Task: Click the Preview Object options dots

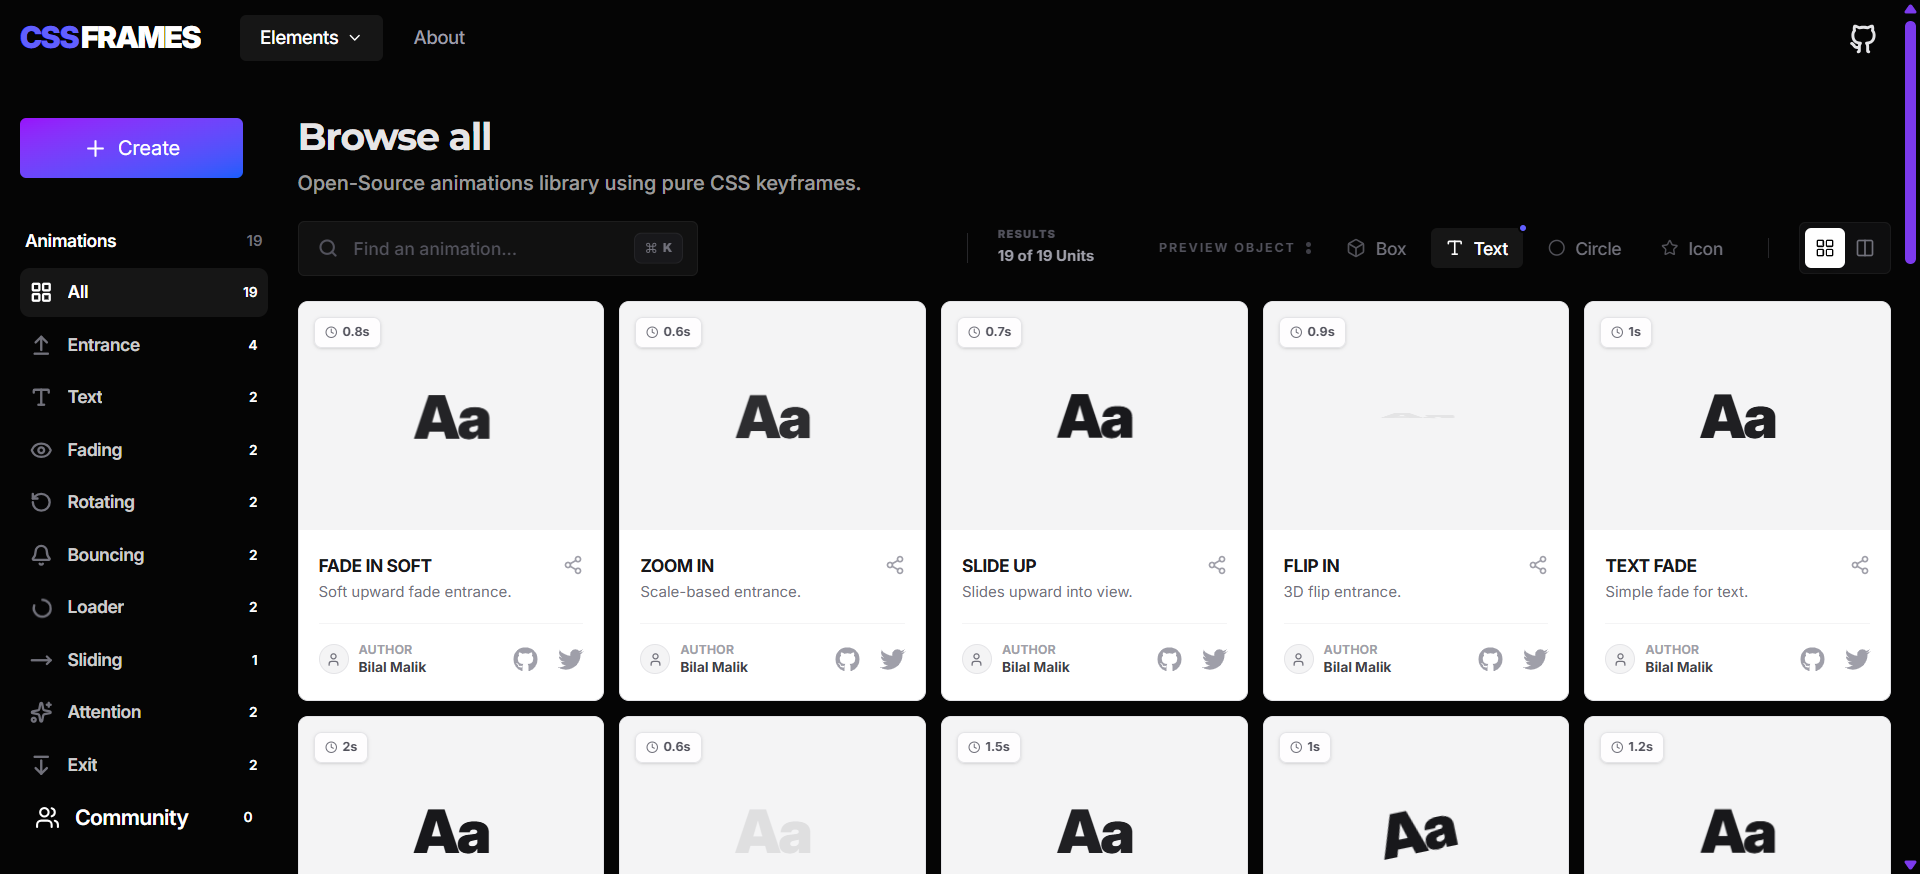Action: pos(1308,248)
